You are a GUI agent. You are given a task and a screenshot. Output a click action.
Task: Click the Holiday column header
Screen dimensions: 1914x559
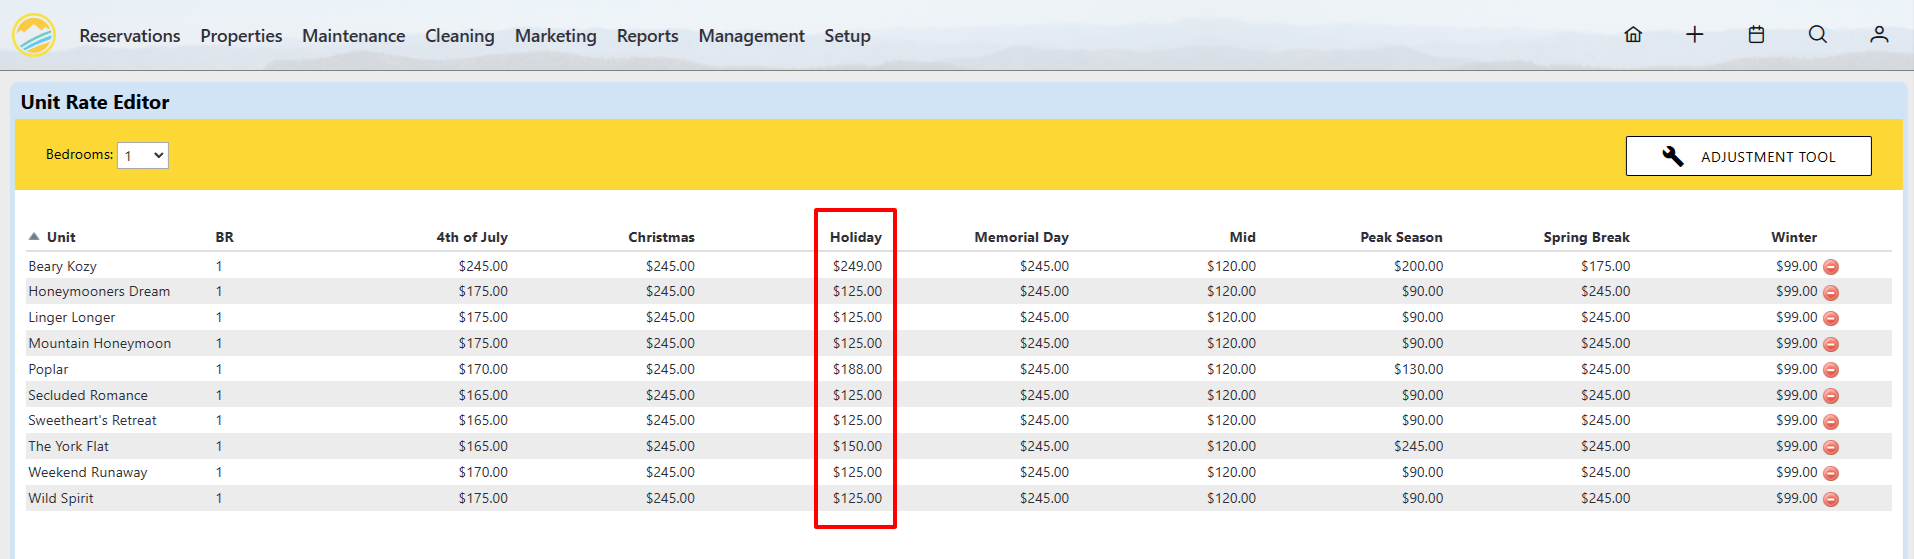point(855,237)
